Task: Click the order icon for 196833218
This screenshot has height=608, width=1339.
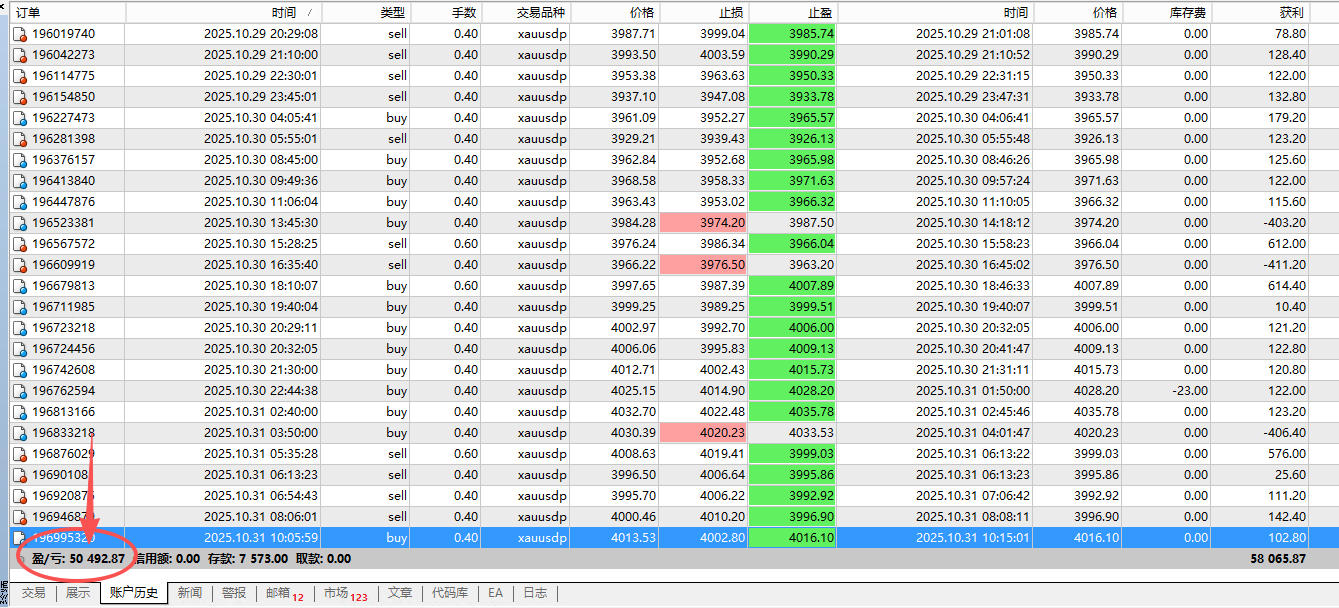Action: click(x=19, y=433)
